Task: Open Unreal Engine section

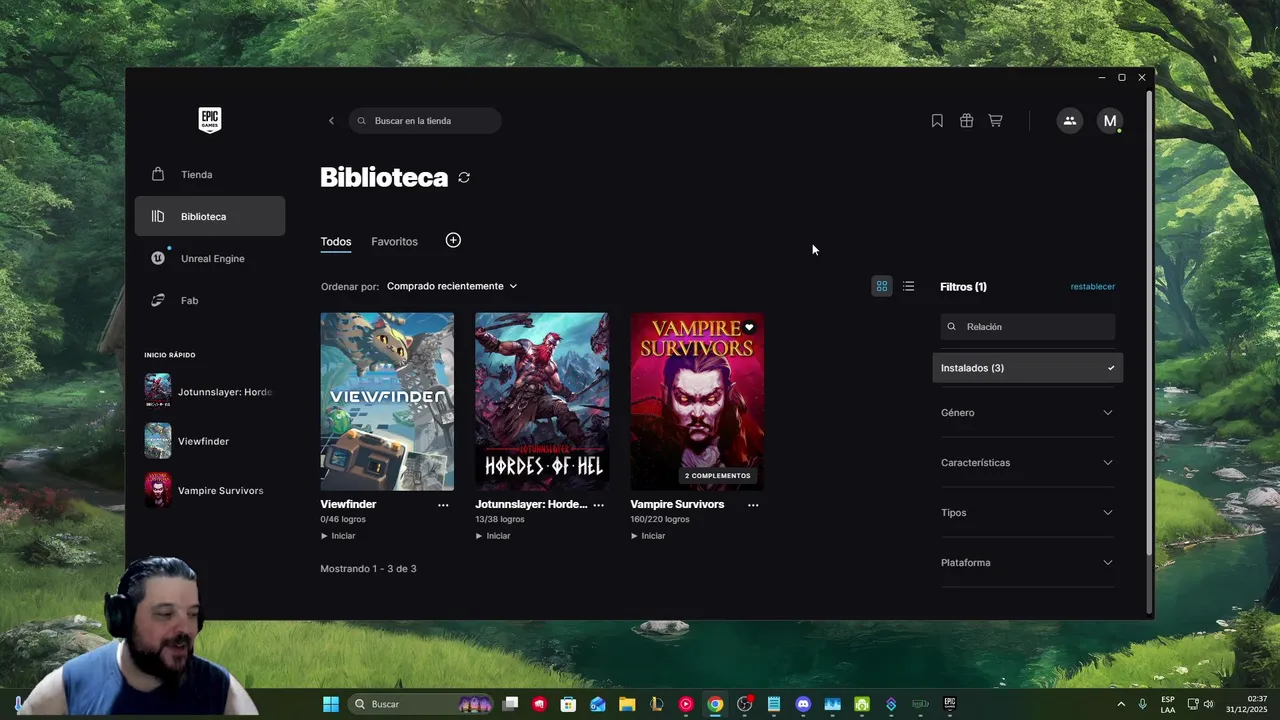Action: click(x=210, y=258)
